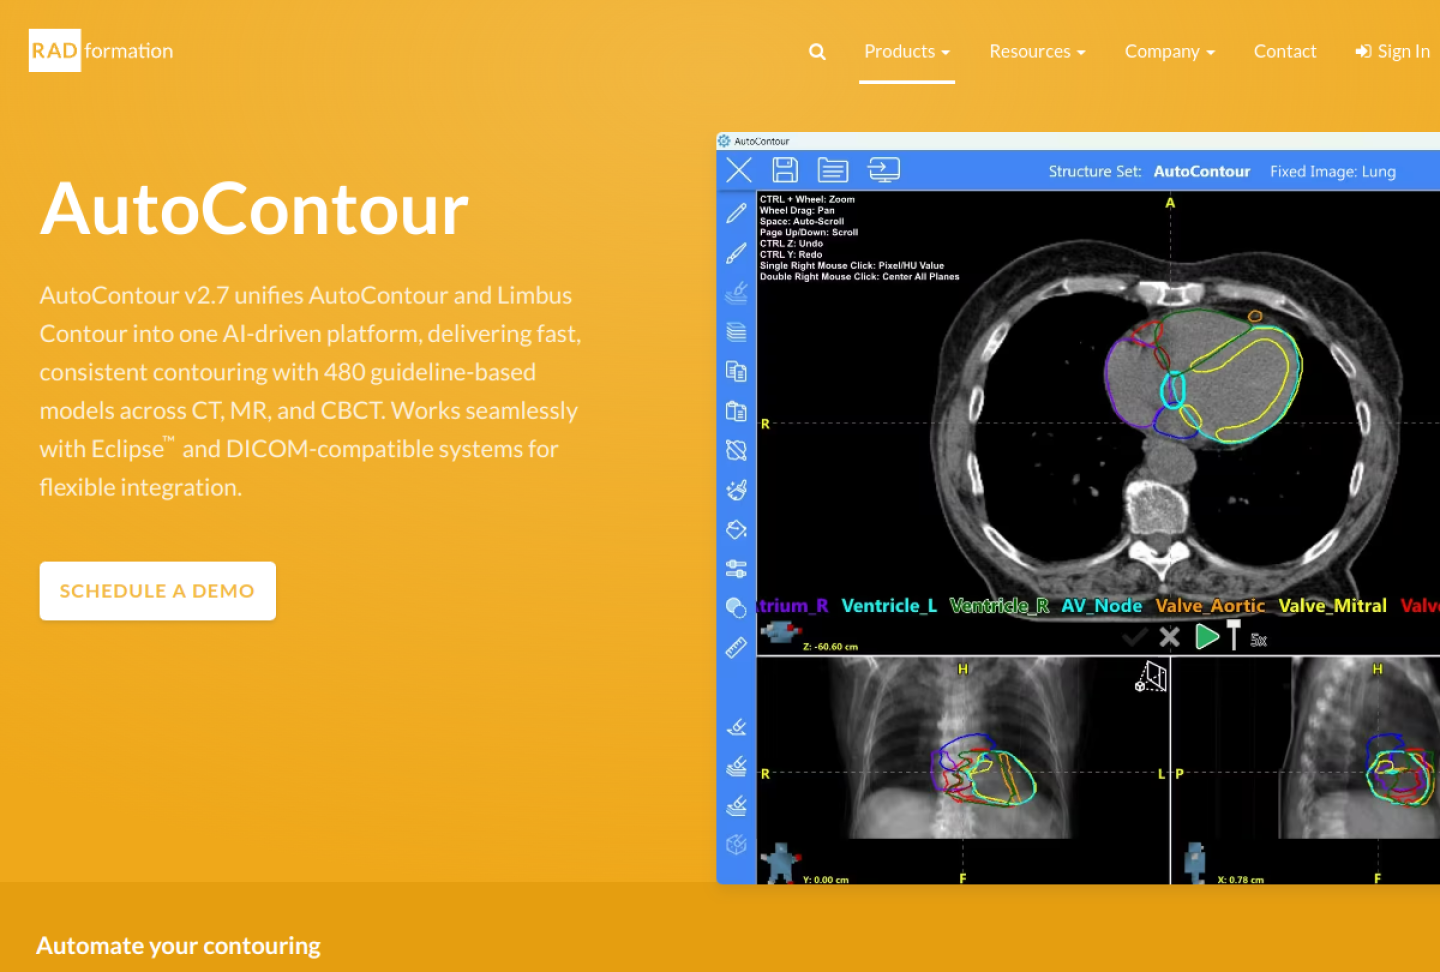Click the green play auto-scroll button
The height and width of the screenshot is (972, 1440).
1207,636
